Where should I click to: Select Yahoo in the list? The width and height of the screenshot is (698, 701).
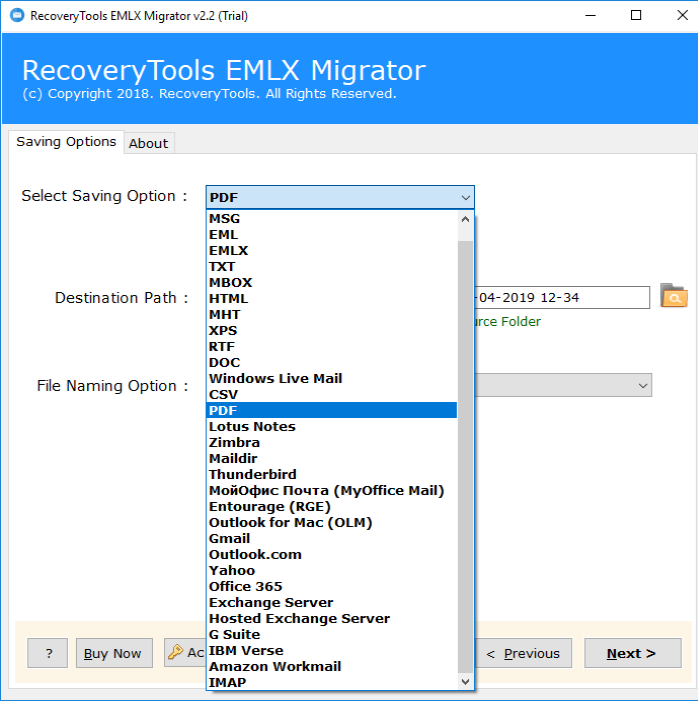point(331,570)
